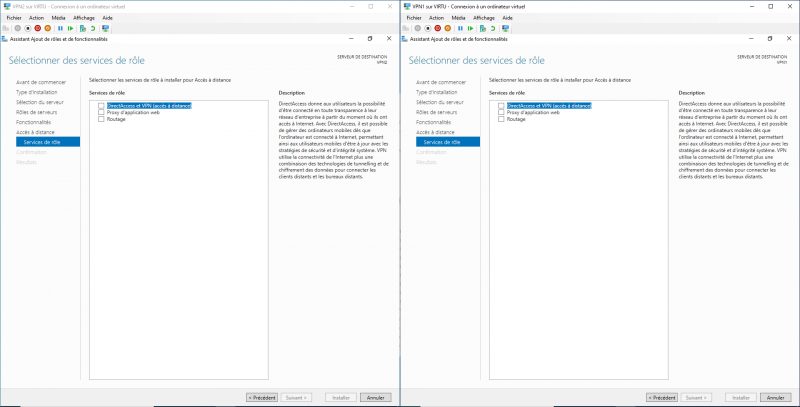Go to Sélection du serveur step in VPN2
The width and height of the screenshot is (800, 407).
pyautogui.click(x=40, y=102)
